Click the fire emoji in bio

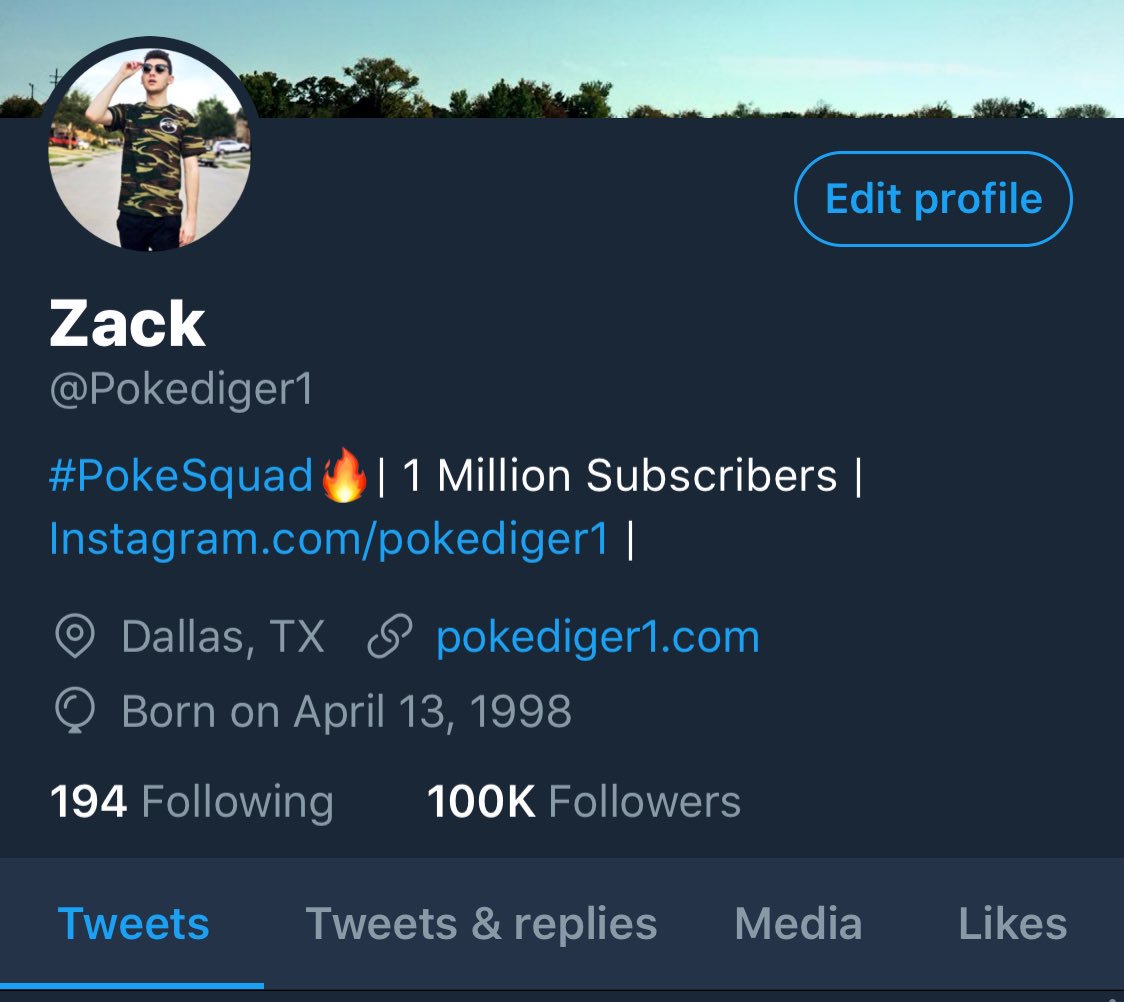coord(344,475)
